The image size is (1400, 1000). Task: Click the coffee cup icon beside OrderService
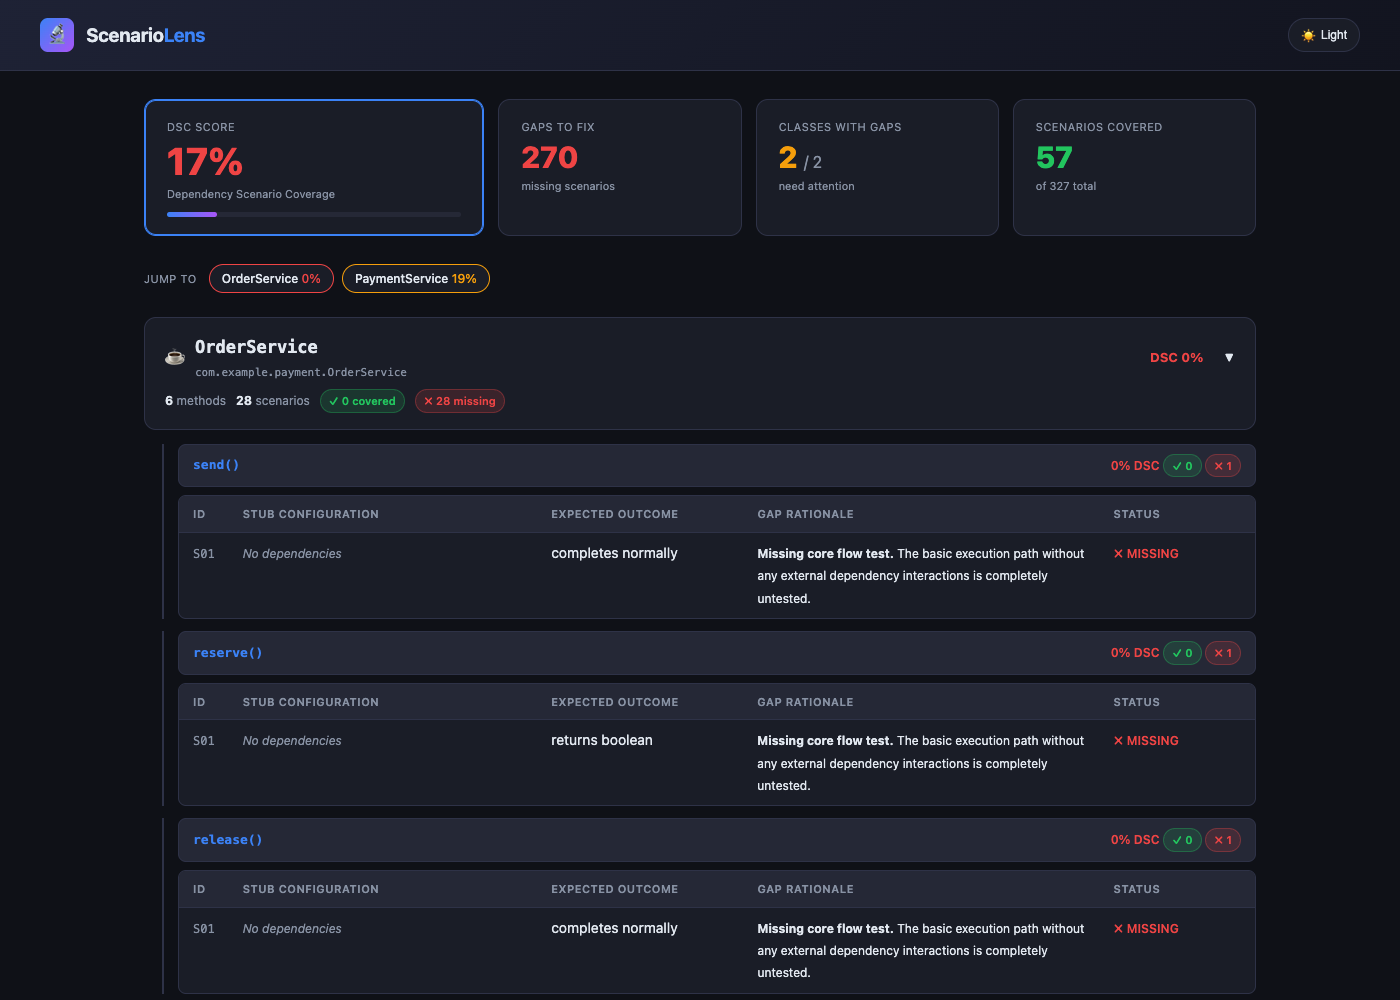pyautogui.click(x=175, y=357)
